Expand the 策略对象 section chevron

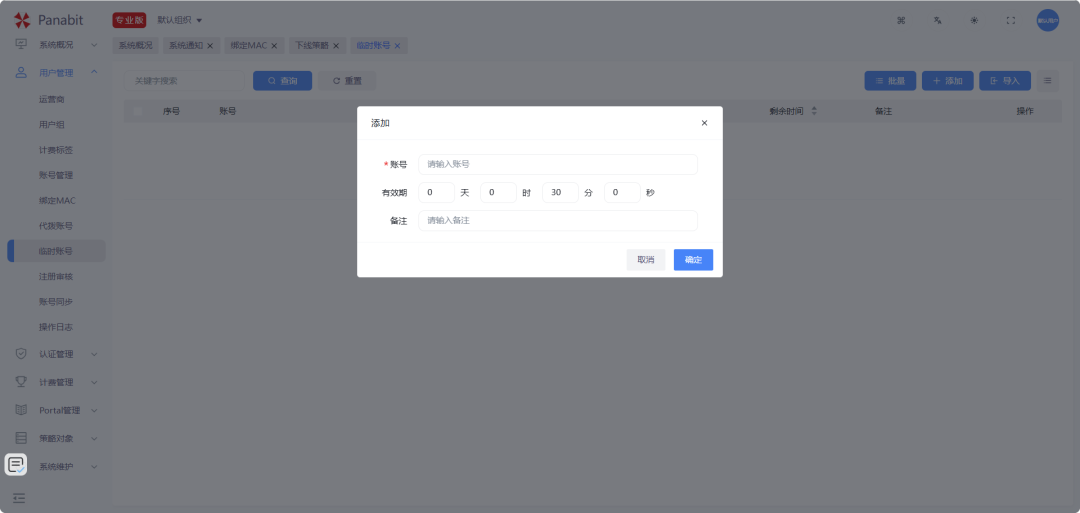click(94, 438)
